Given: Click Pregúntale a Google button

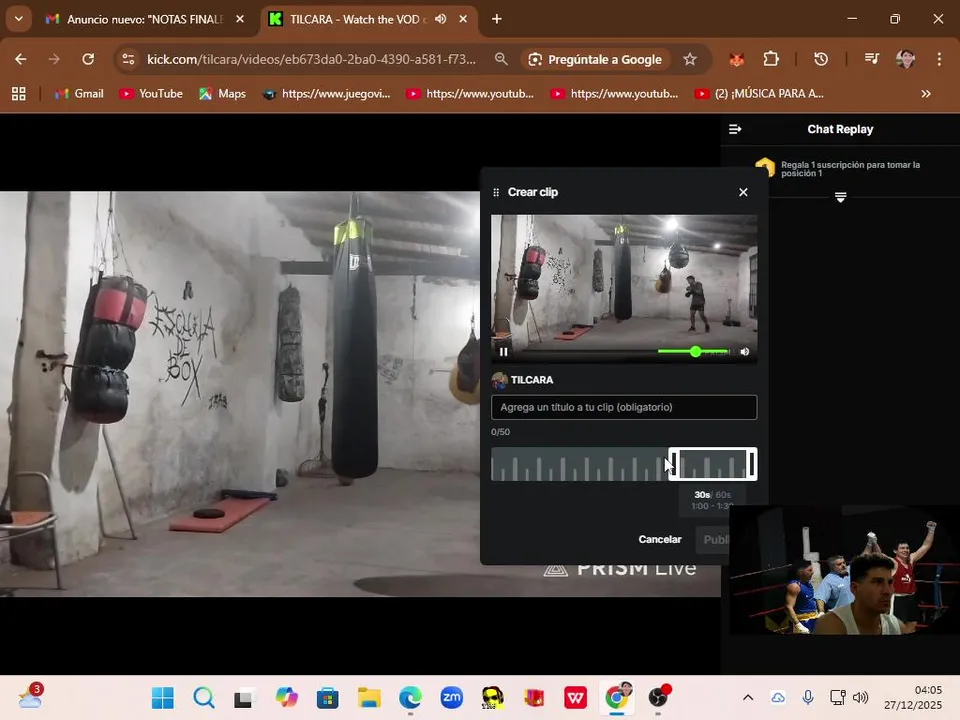Looking at the screenshot, I should 596,59.
